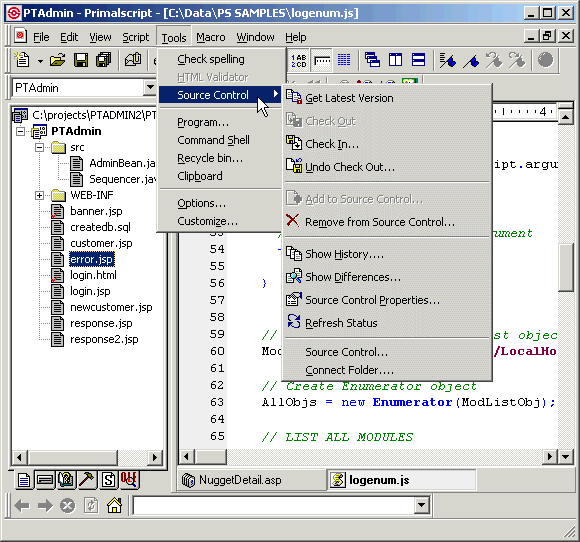
Task: Click the editor vertical scrollbar thumb
Action: click(565, 268)
